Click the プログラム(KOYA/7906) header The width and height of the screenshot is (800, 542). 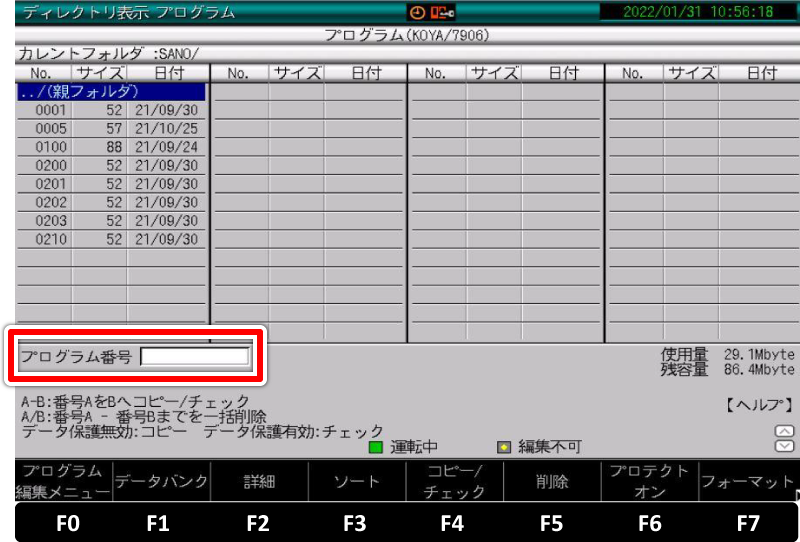click(407, 35)
